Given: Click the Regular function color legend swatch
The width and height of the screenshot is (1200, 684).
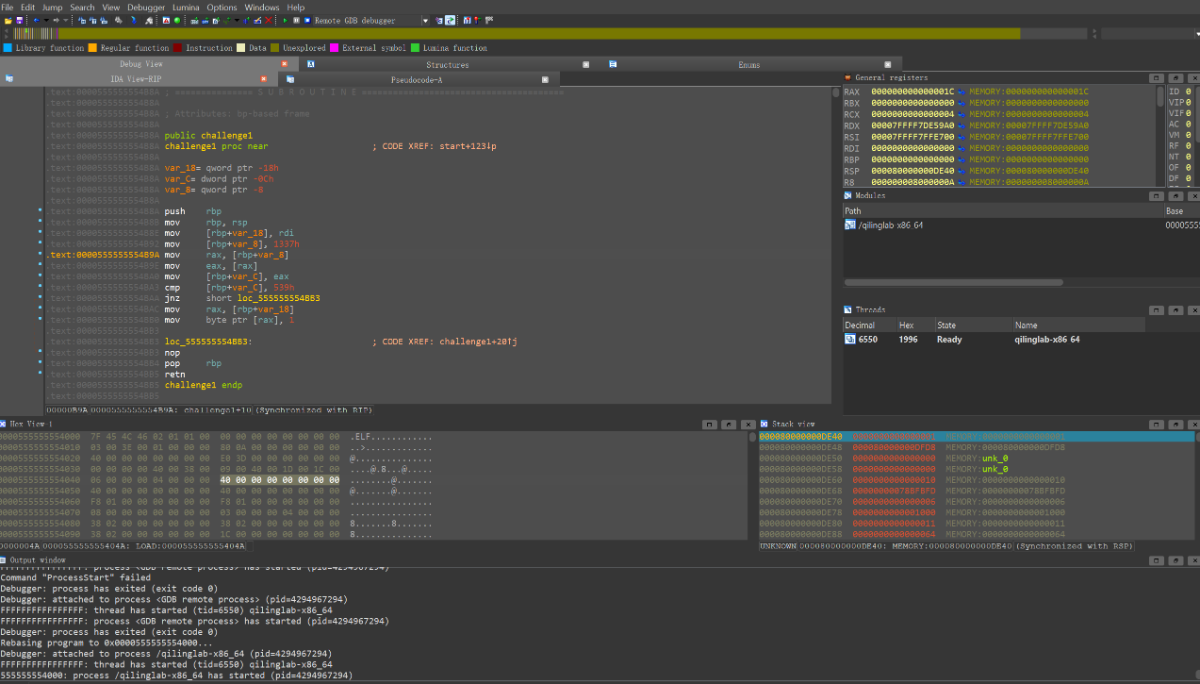Looking at the screenshot, I should (92, 48).
